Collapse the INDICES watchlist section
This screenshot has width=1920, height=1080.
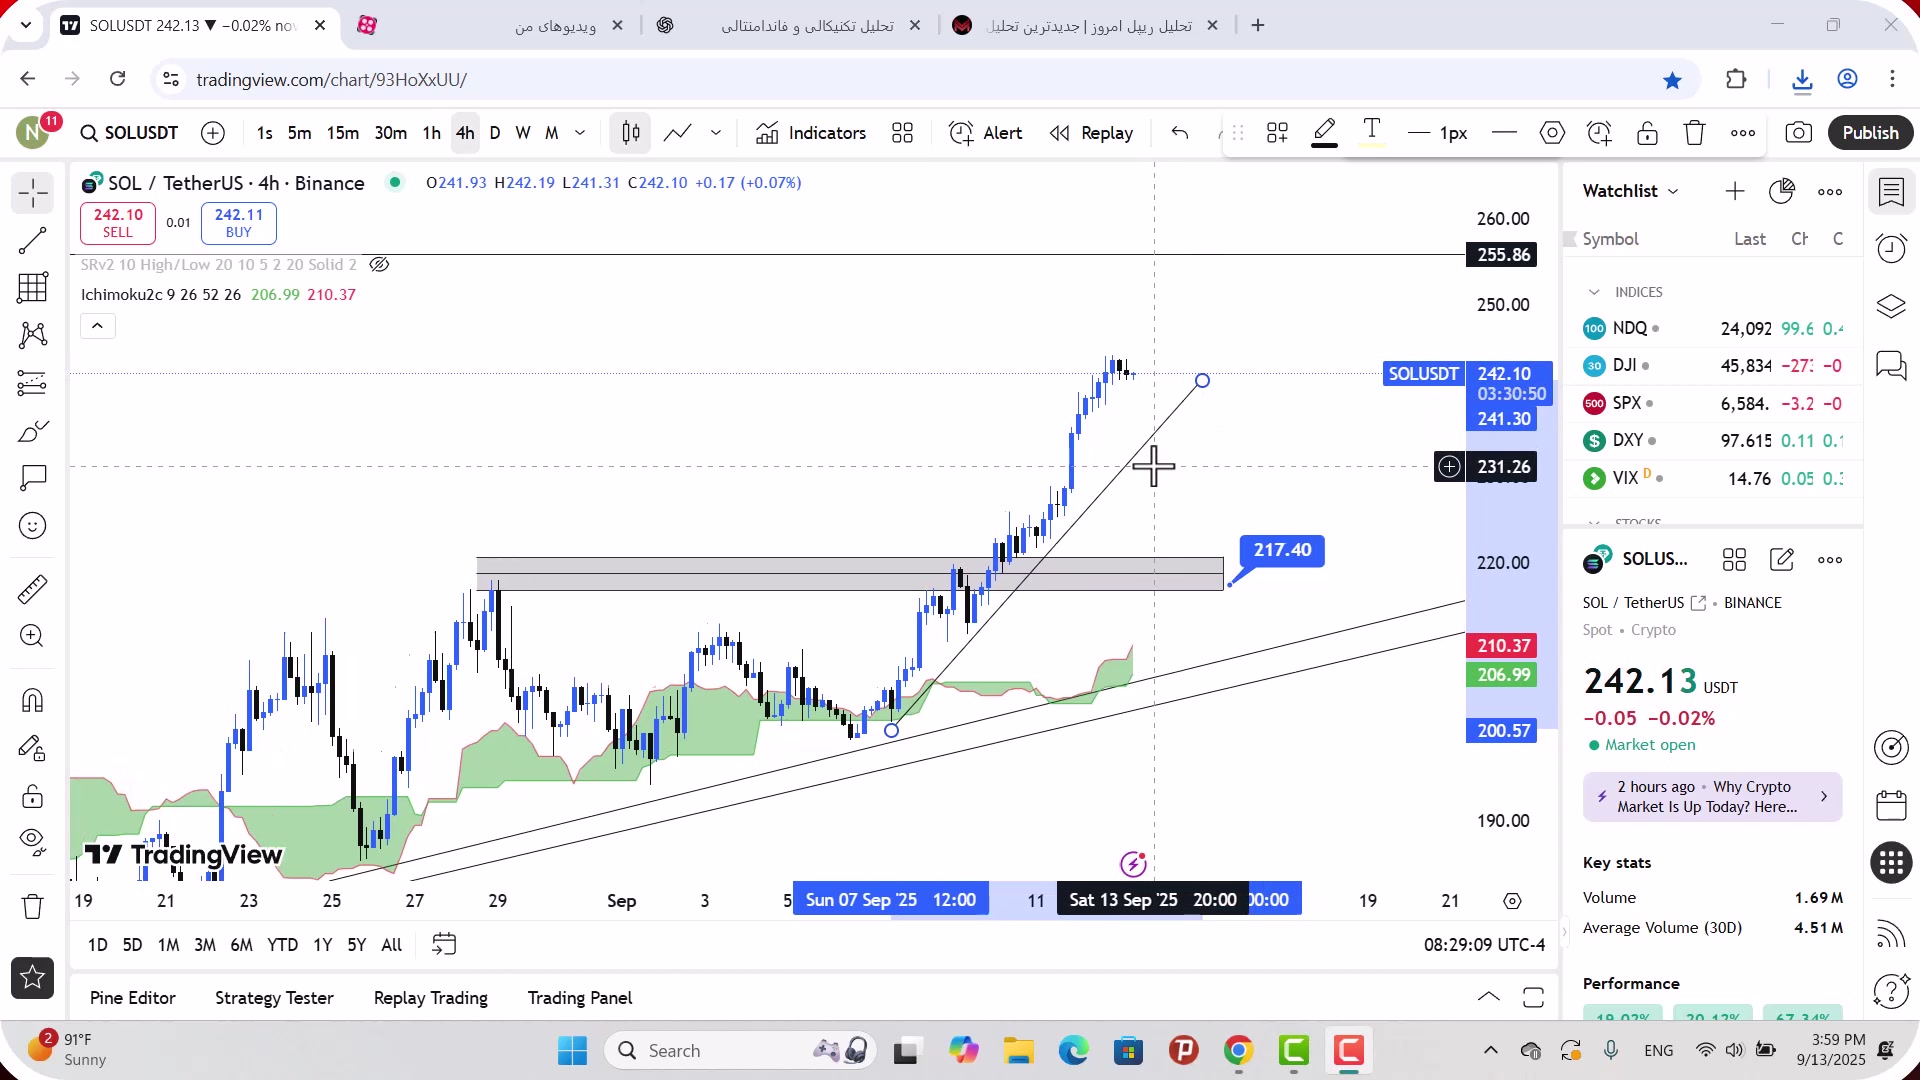(1594, 292)
